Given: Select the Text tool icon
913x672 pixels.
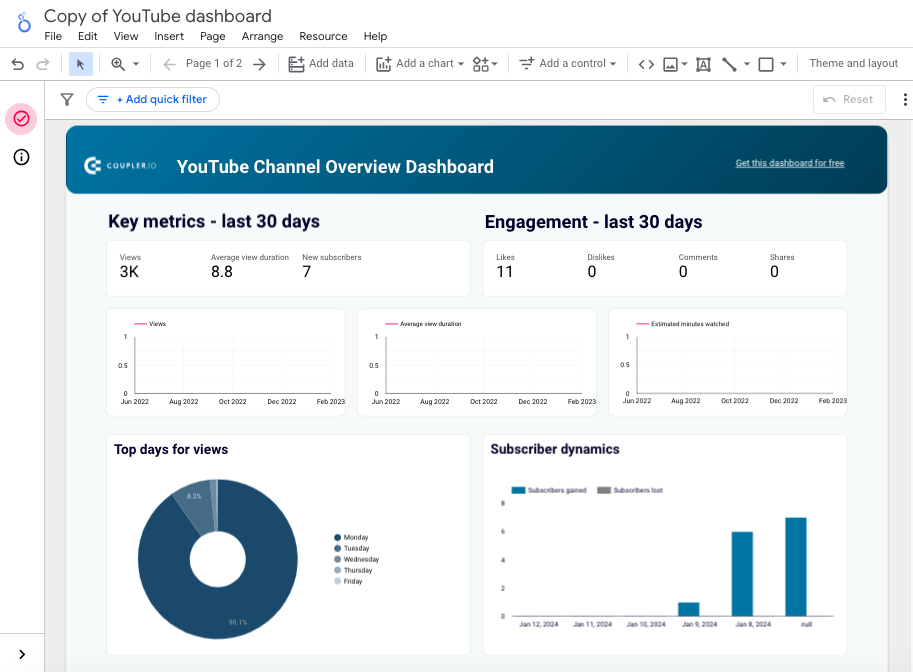Looking at the screenshot, I should (703, 63).
